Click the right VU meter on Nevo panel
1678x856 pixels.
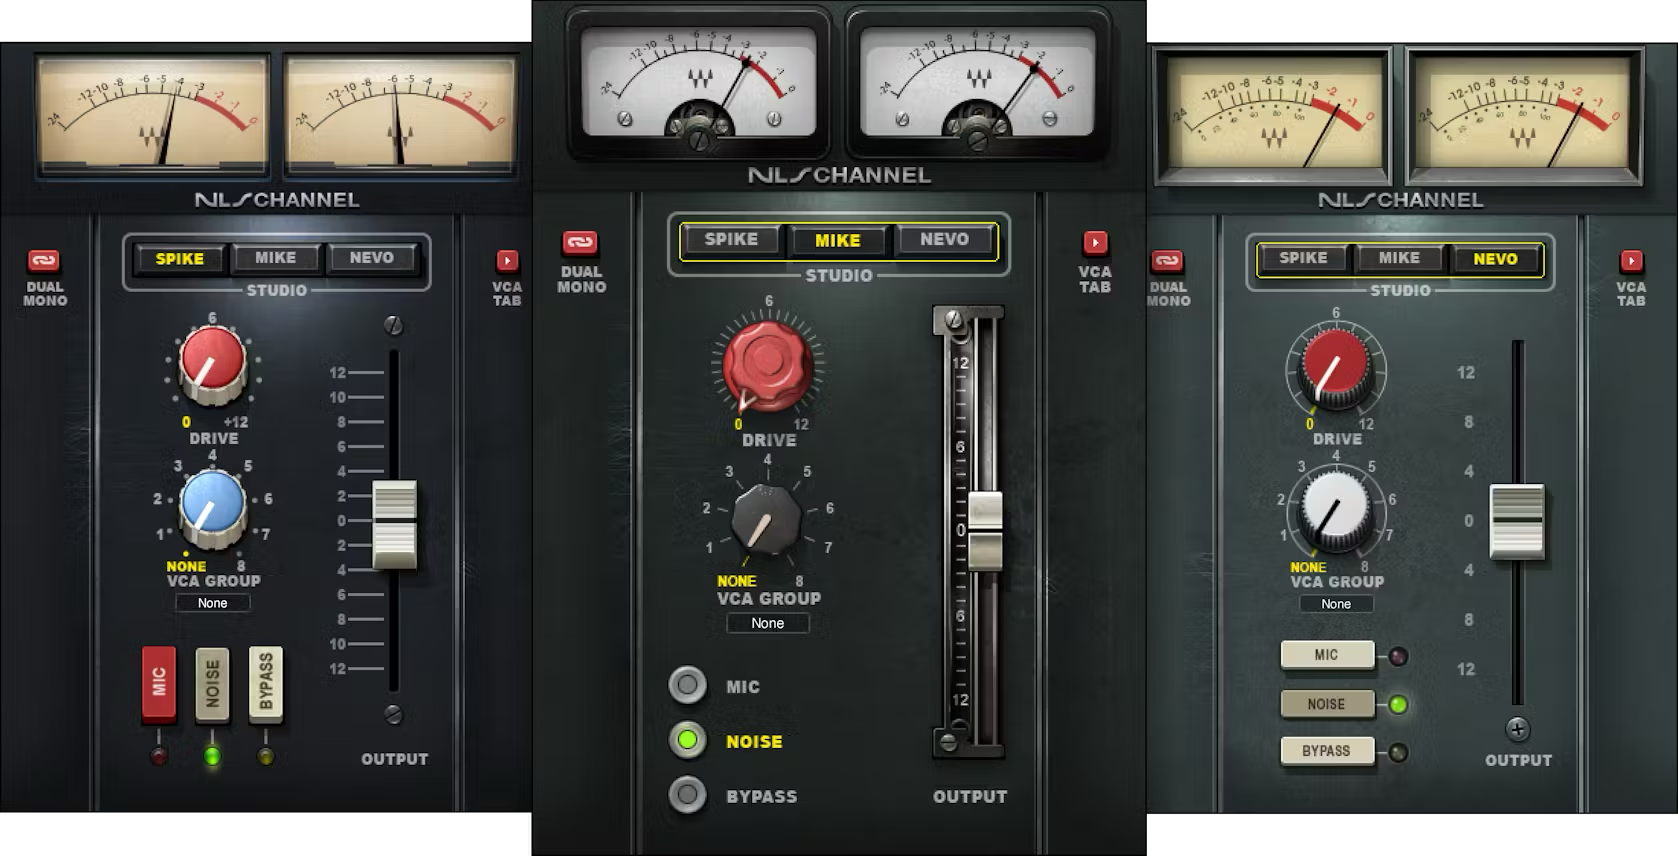(1523, 113)
